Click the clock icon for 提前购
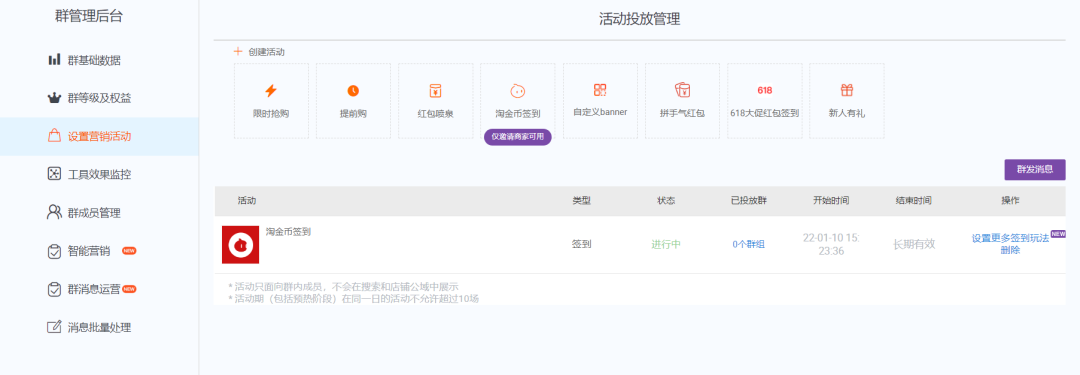 [x=353, y=90]
